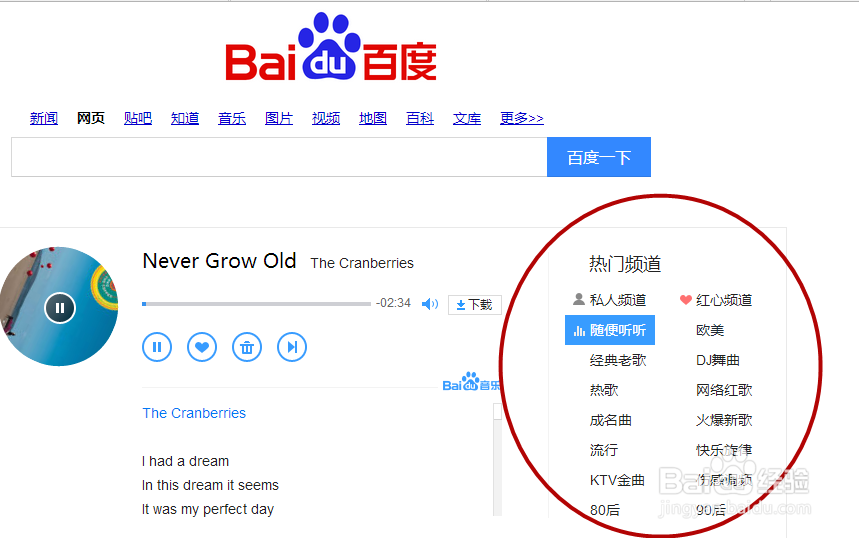
Task: Click the Baidu 音乐 logo
Action: click(471, 382)
